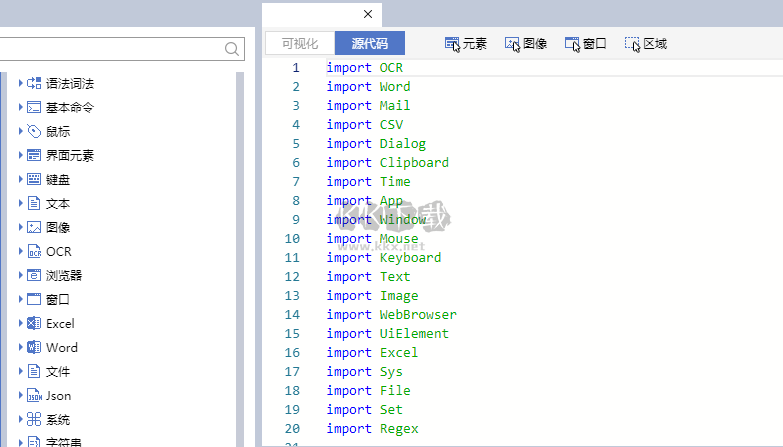Click the Json file icon
Viewport: 783px width, 447px height.
[34, 395]
